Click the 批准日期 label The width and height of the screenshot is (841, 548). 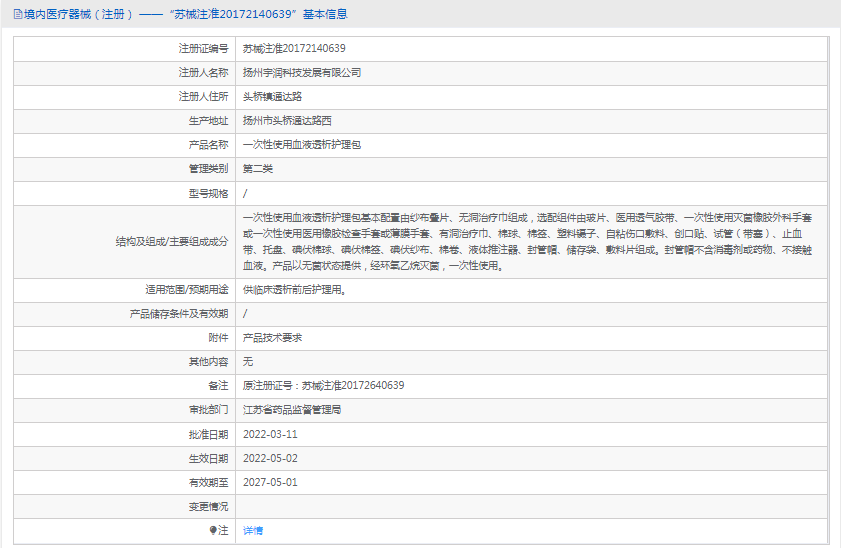click(208, 434)
